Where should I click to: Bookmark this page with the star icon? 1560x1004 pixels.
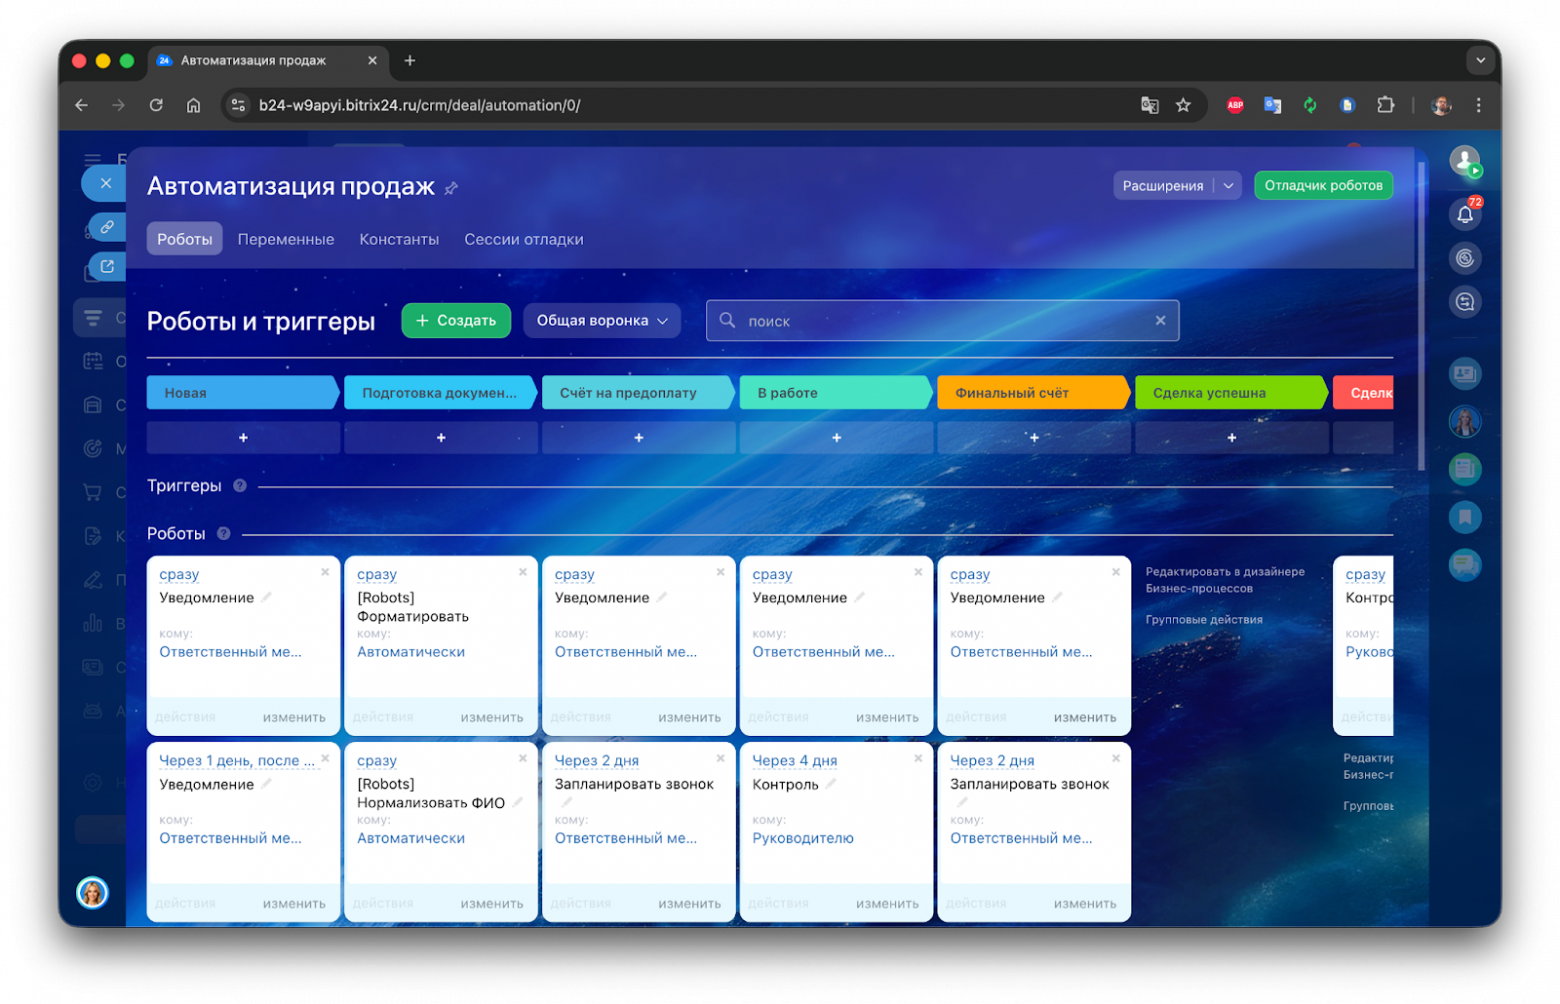[1183, 105]
